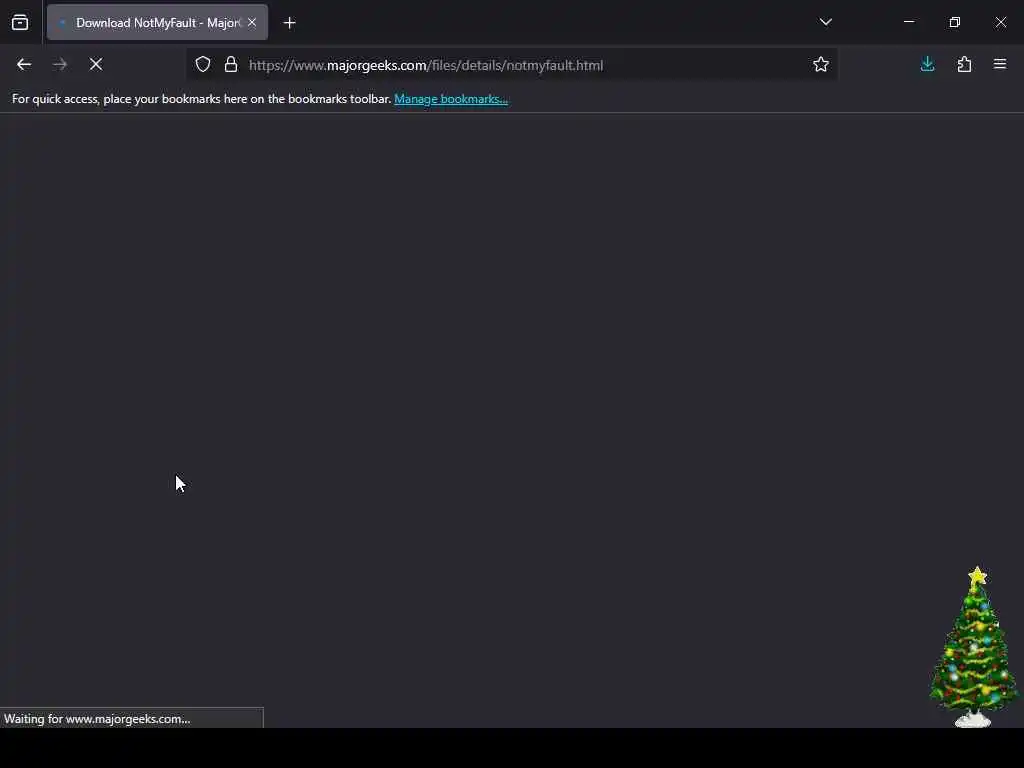
Task: Open the Extensions menu
Action: click(964, 65)
